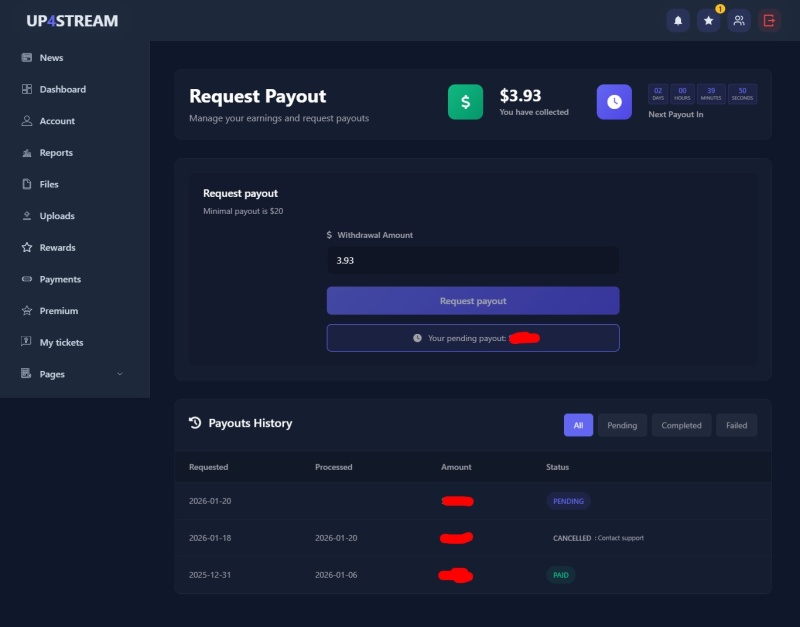Click the purple clock icon
Image resolution: width=800 pixels, height=627 pixels.
point(614,102)
